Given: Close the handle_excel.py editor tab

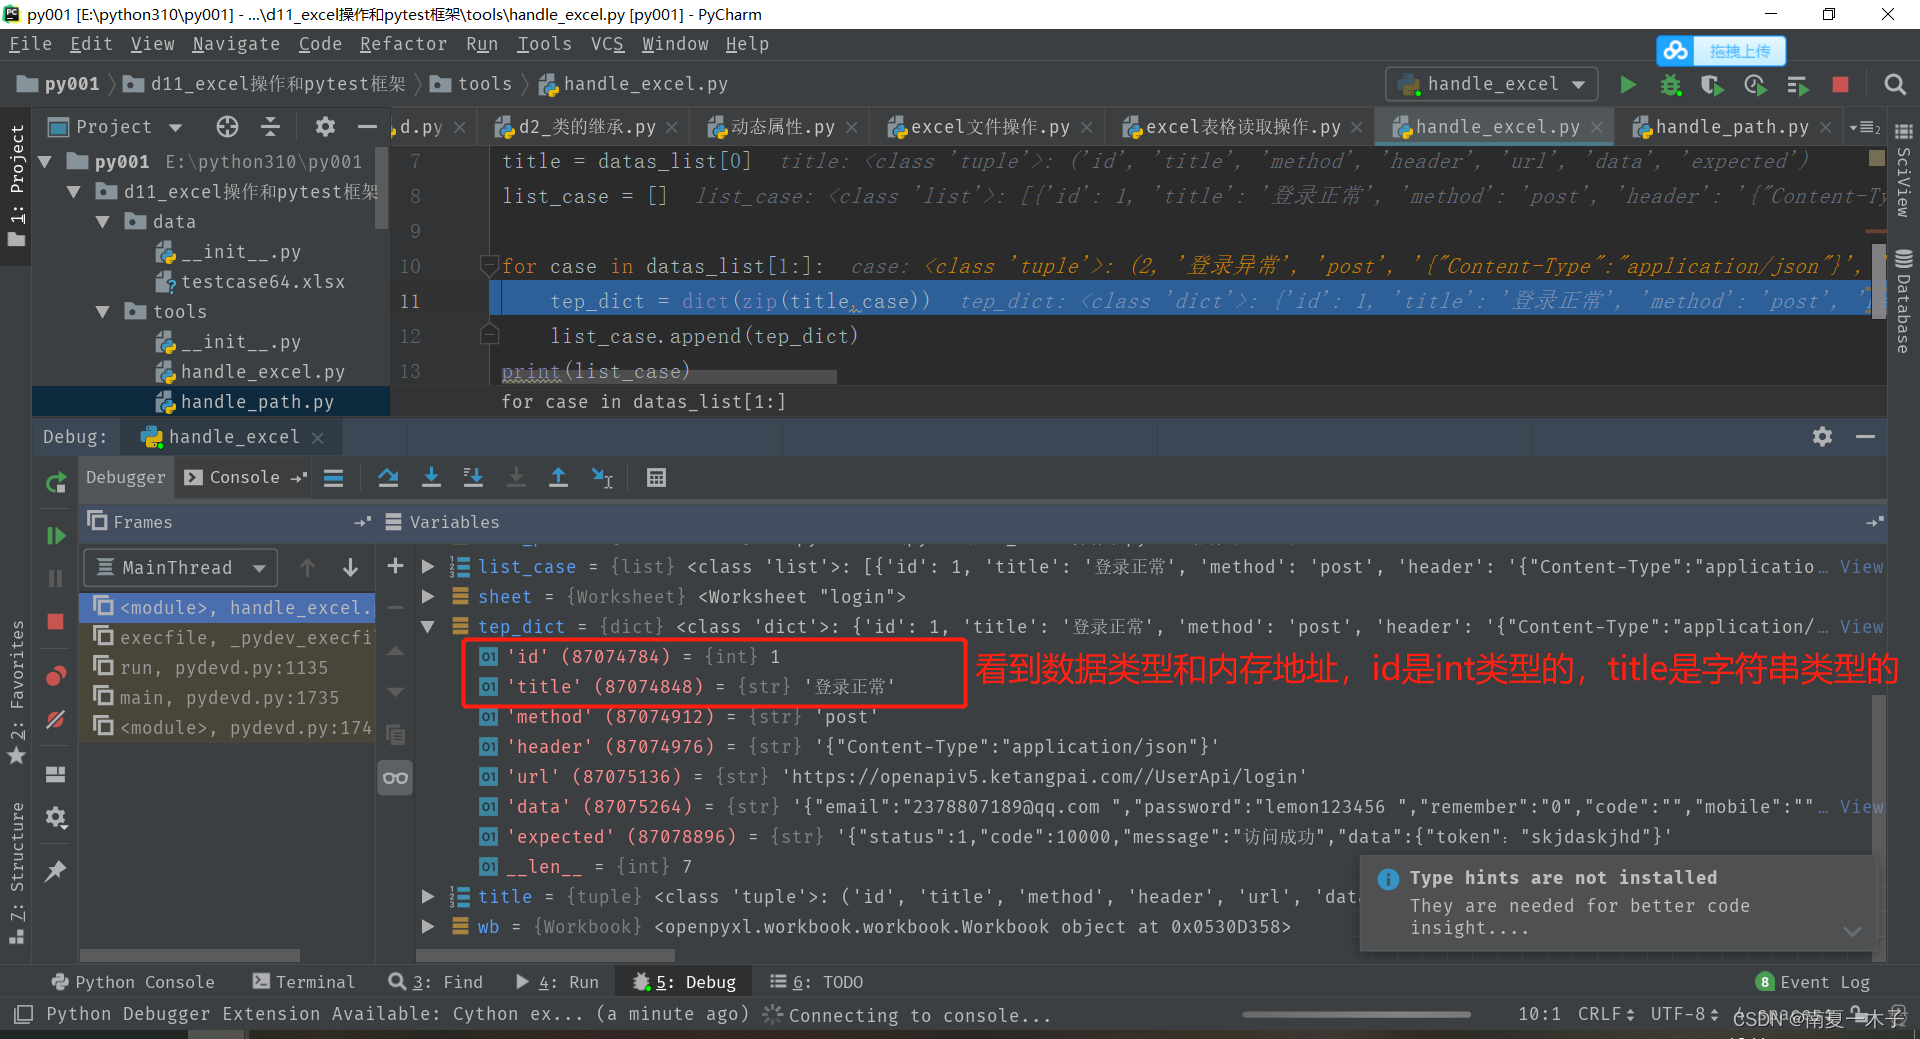Looking at the screenshot, I should pos(1597,128).
